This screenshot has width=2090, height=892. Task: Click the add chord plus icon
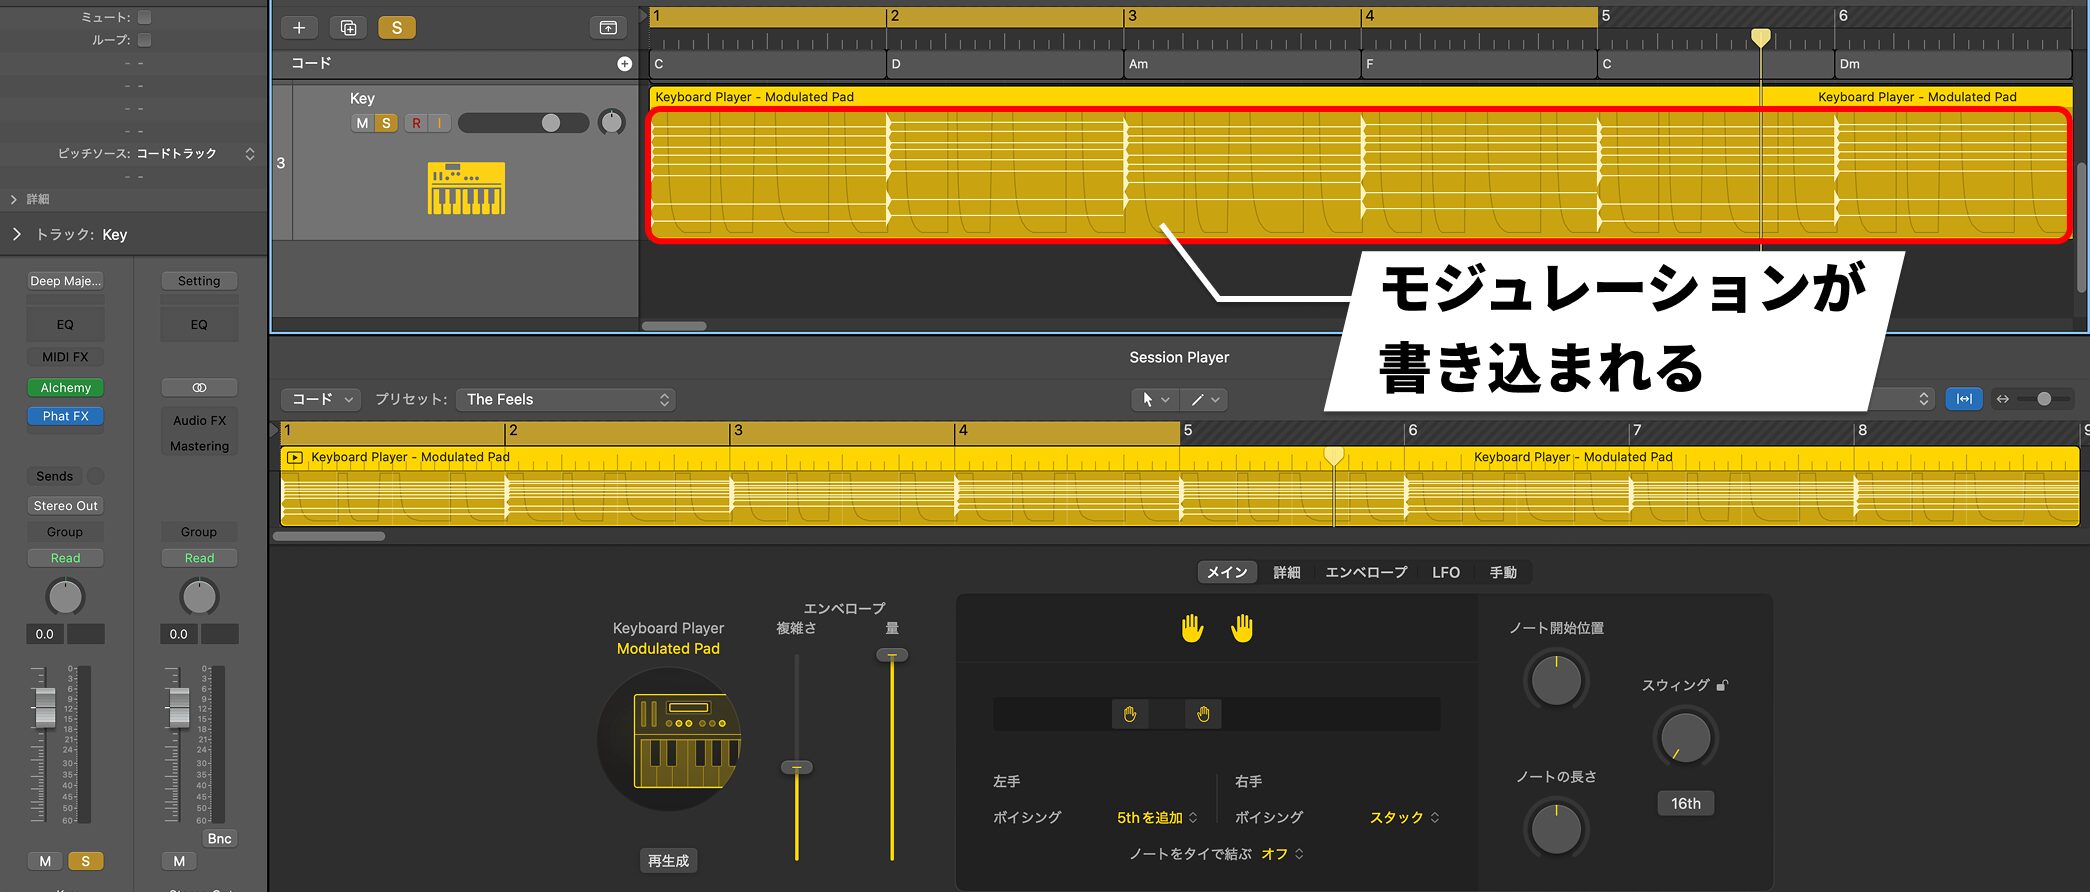click(624, 64)
